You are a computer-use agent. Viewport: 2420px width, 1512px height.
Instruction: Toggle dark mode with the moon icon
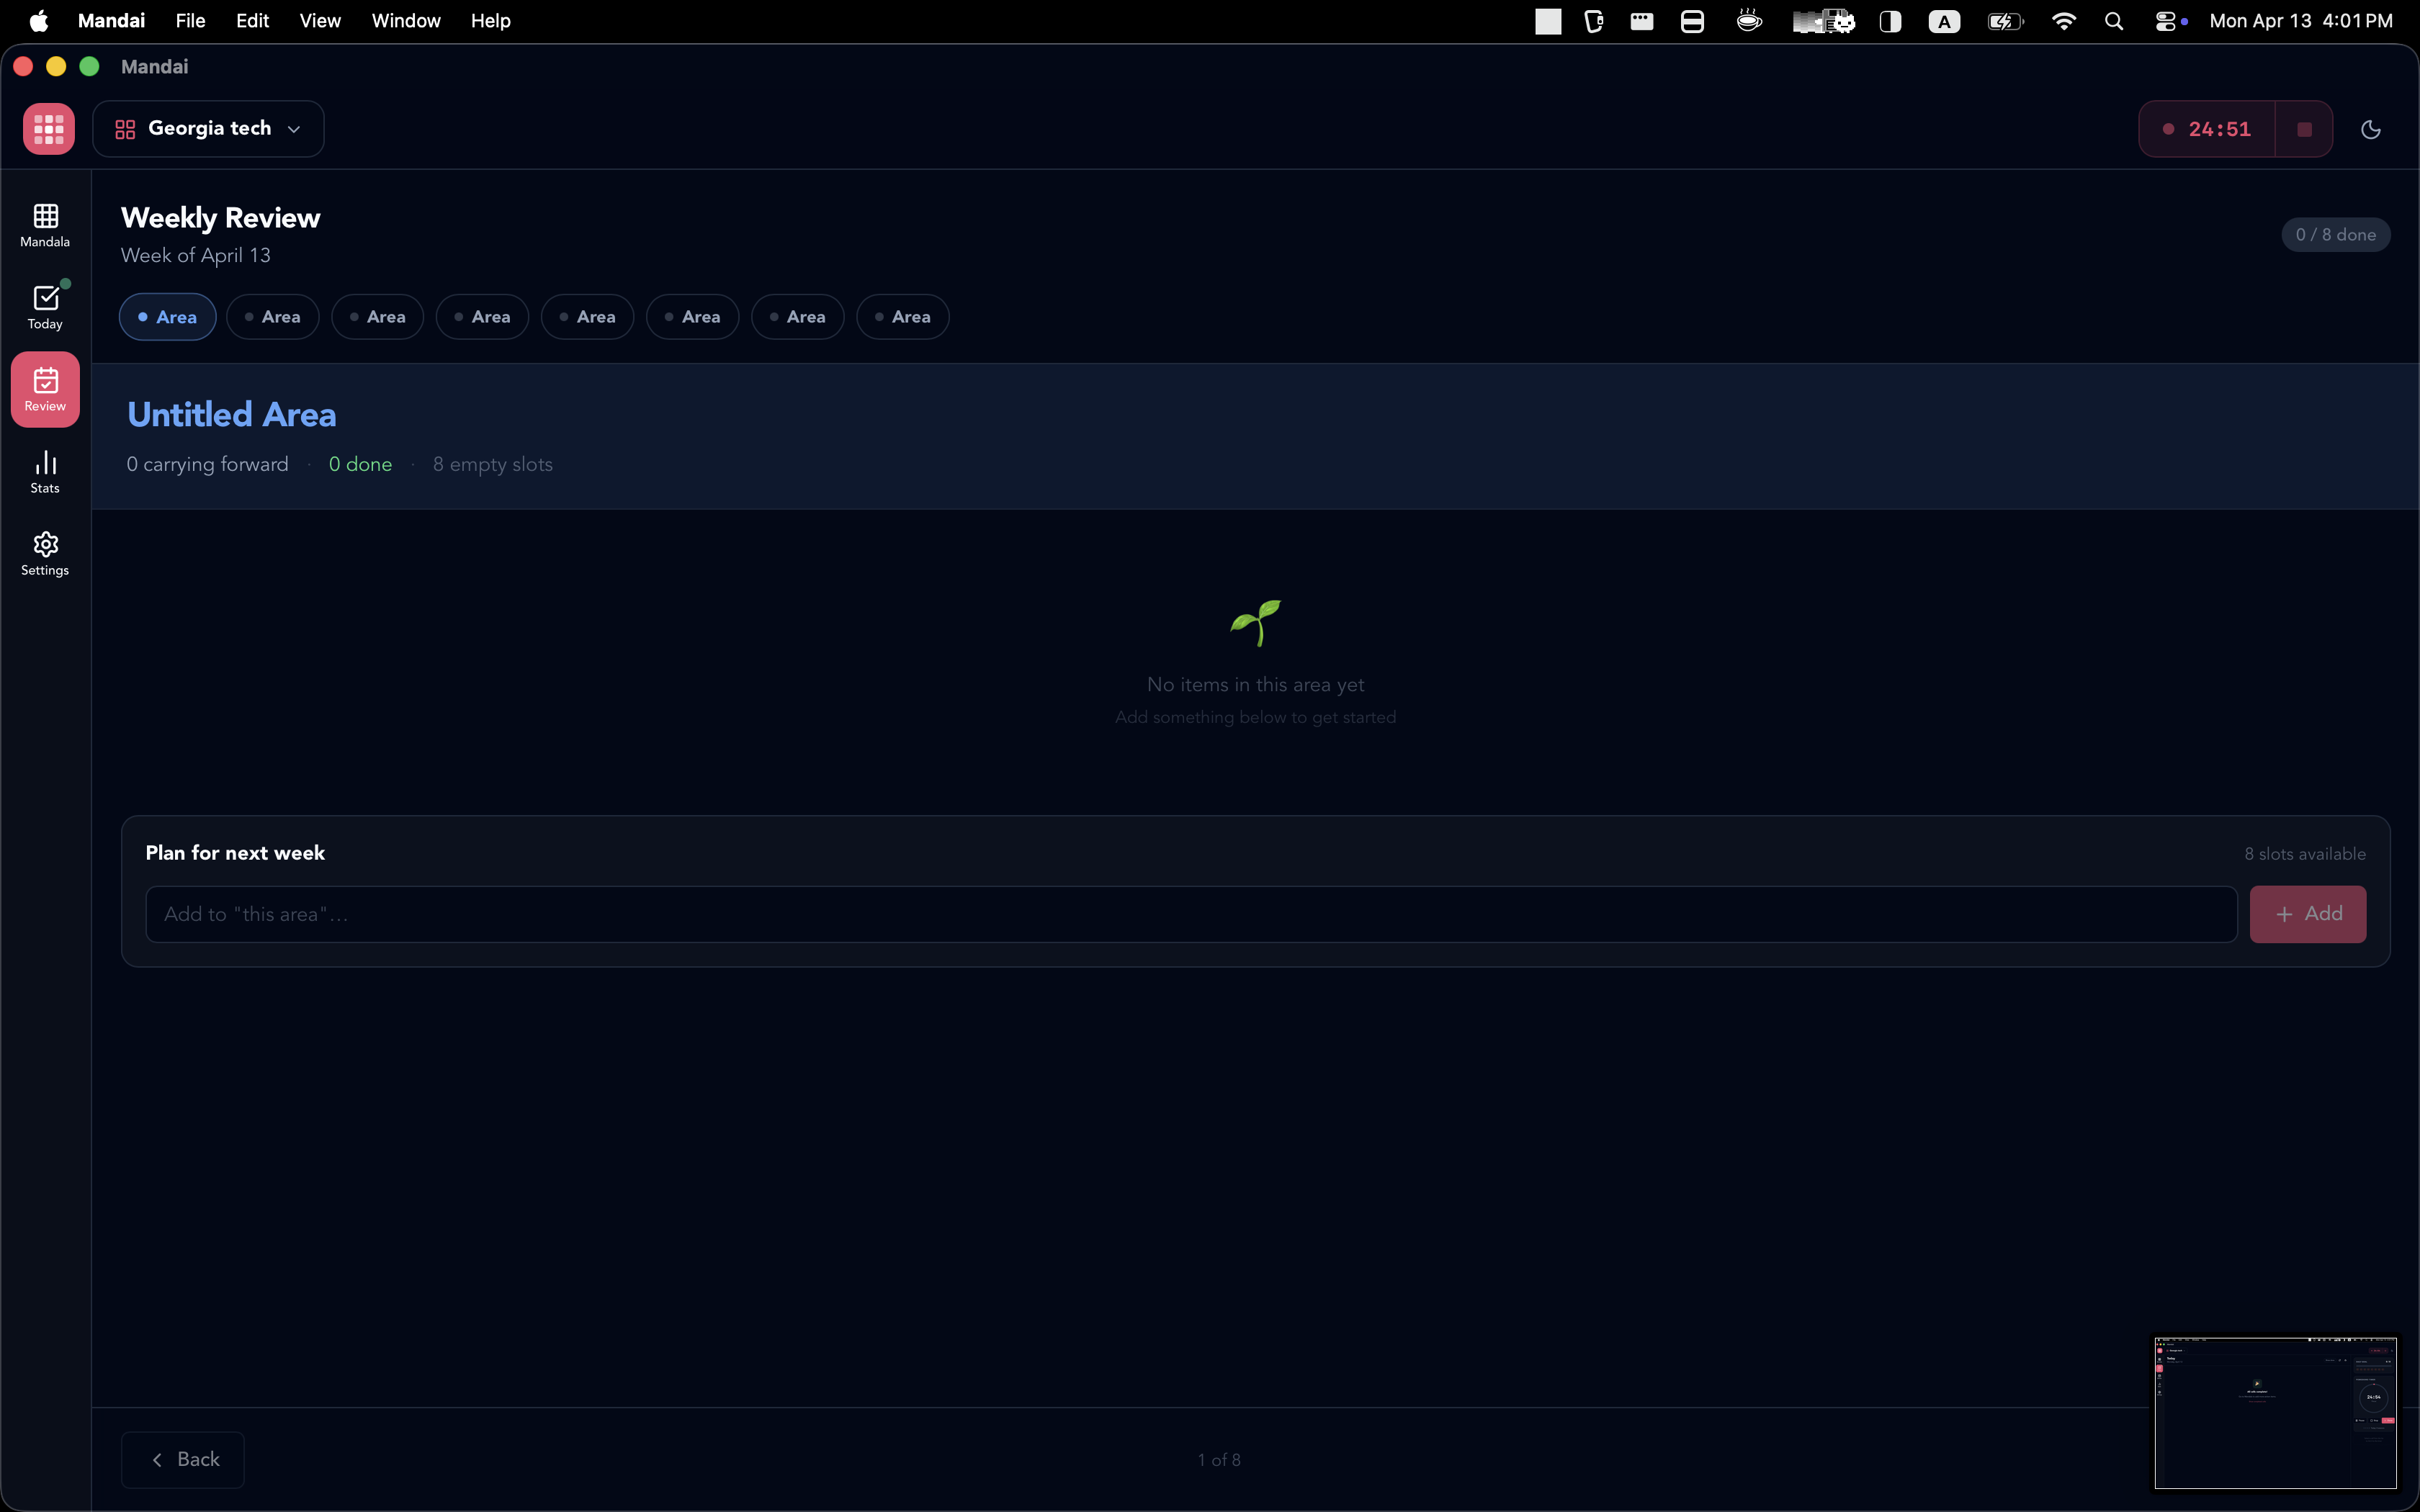(x=2372, y=128)
